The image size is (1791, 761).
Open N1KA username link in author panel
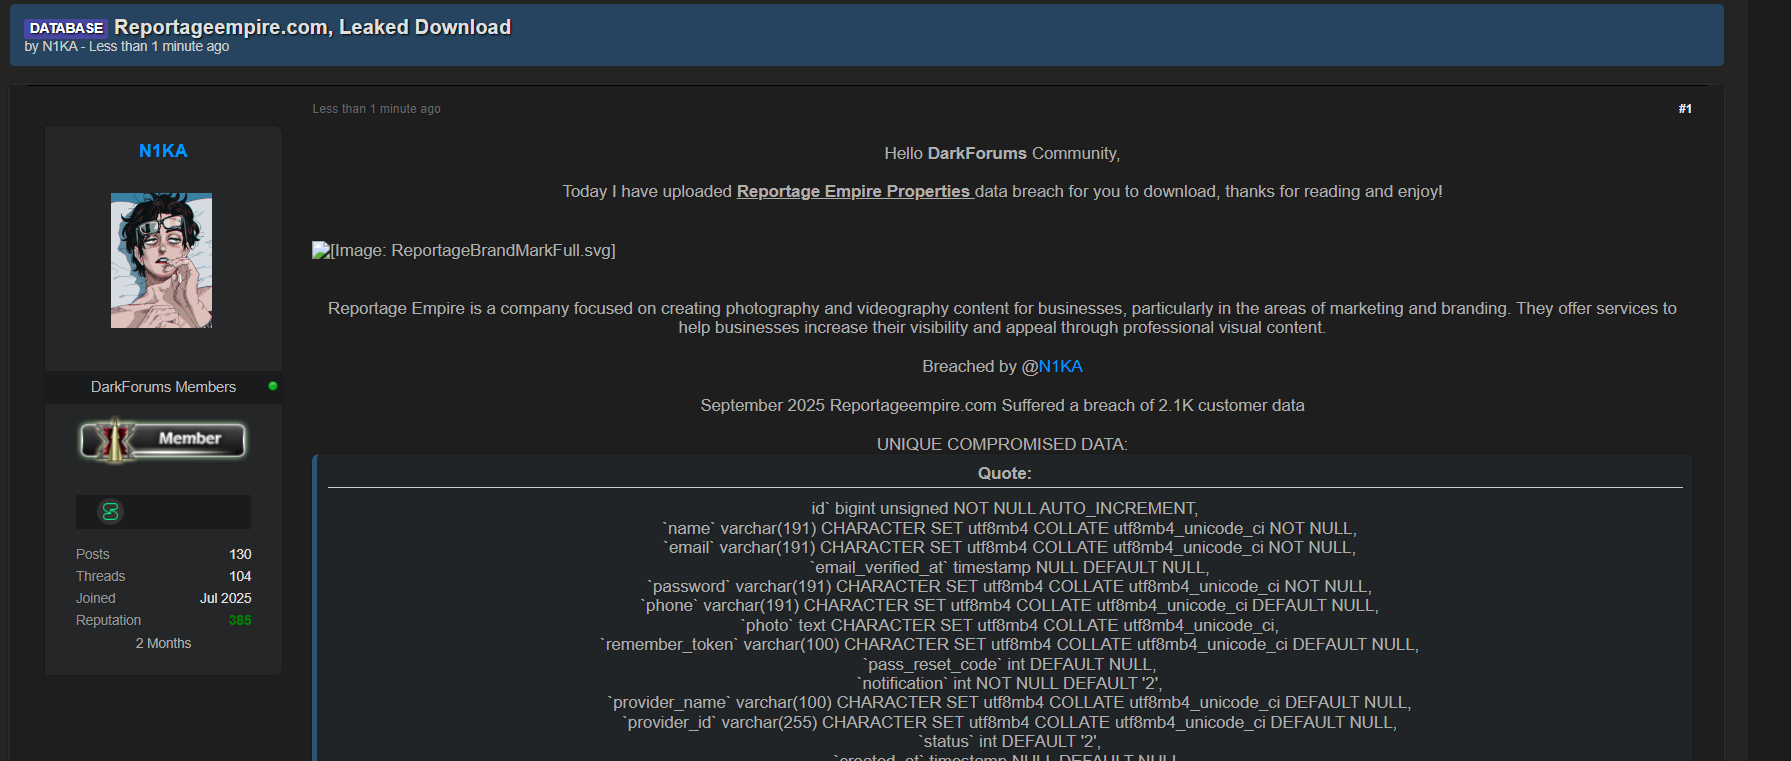[163, 151]
